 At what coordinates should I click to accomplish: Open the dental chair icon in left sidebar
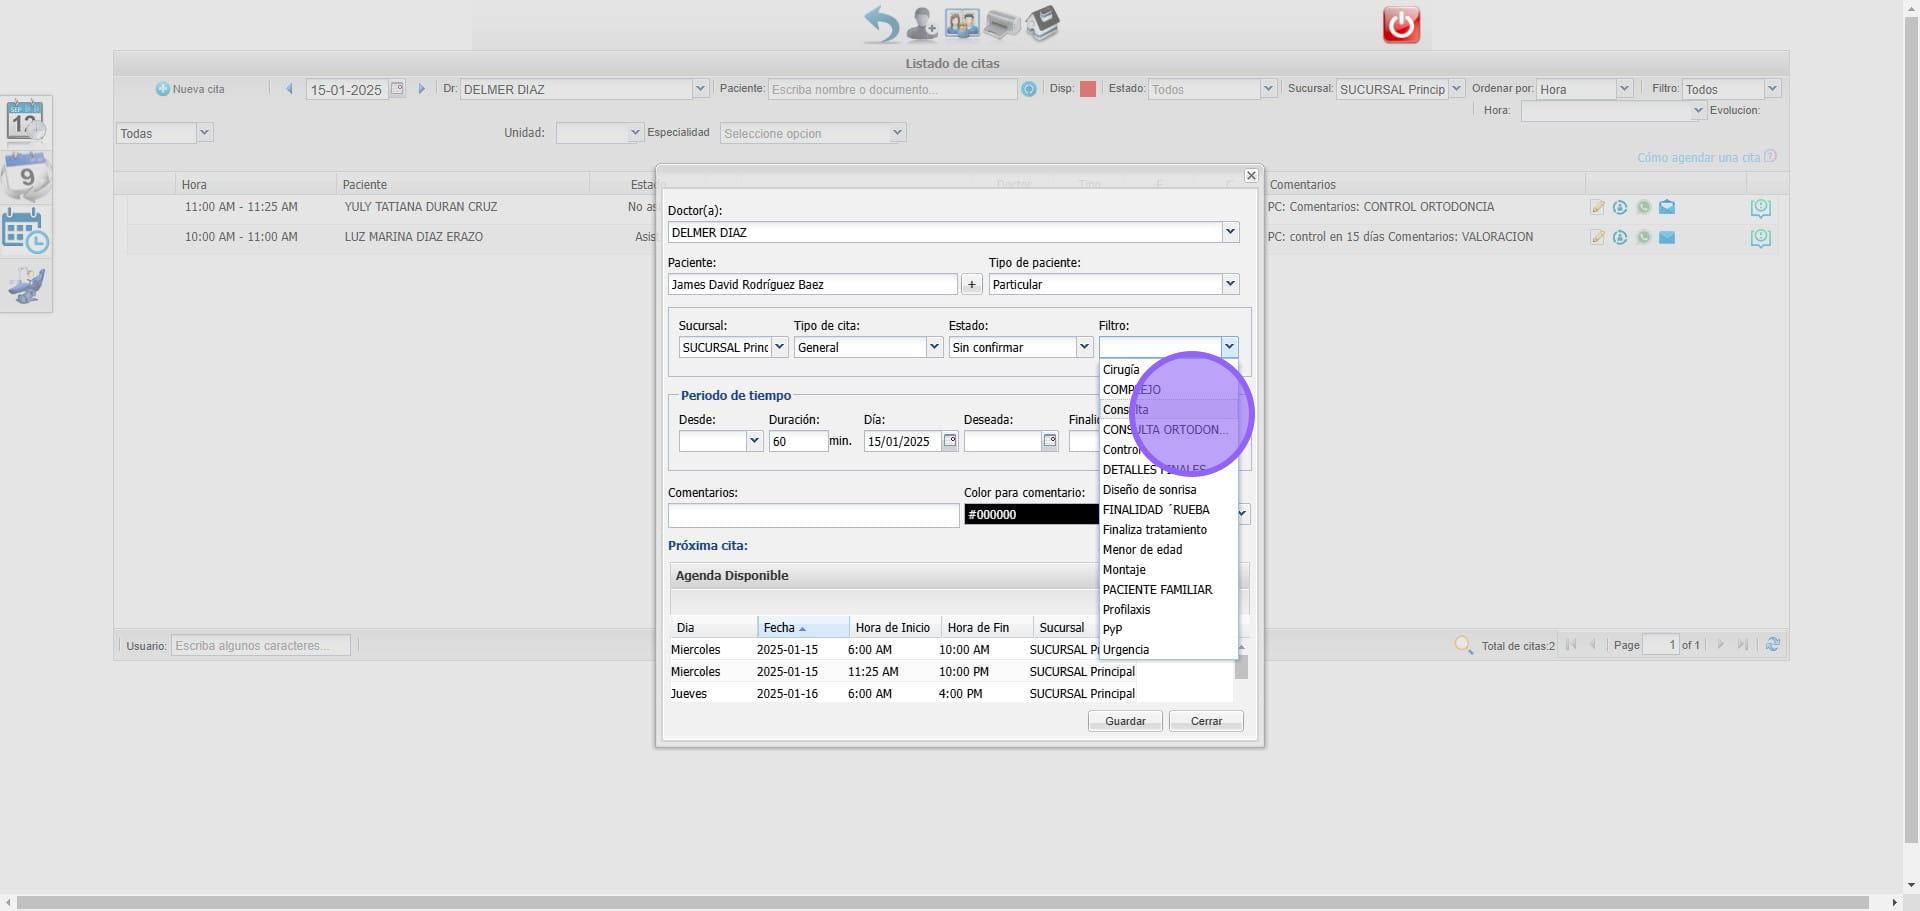[x=26, y=286]
